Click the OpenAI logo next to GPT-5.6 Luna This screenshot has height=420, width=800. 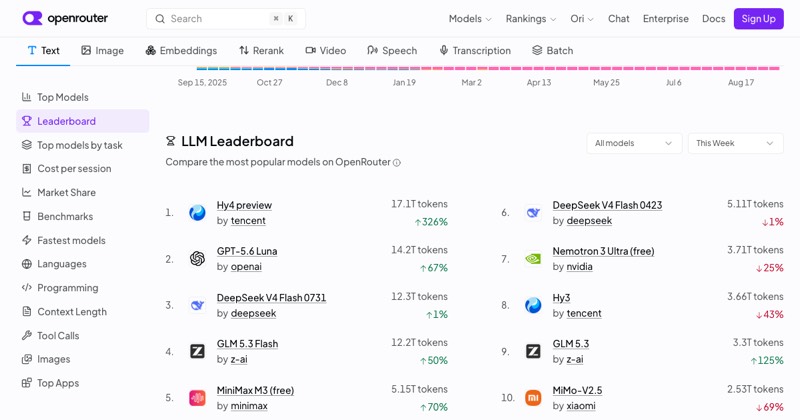click(x=197, y=259)
